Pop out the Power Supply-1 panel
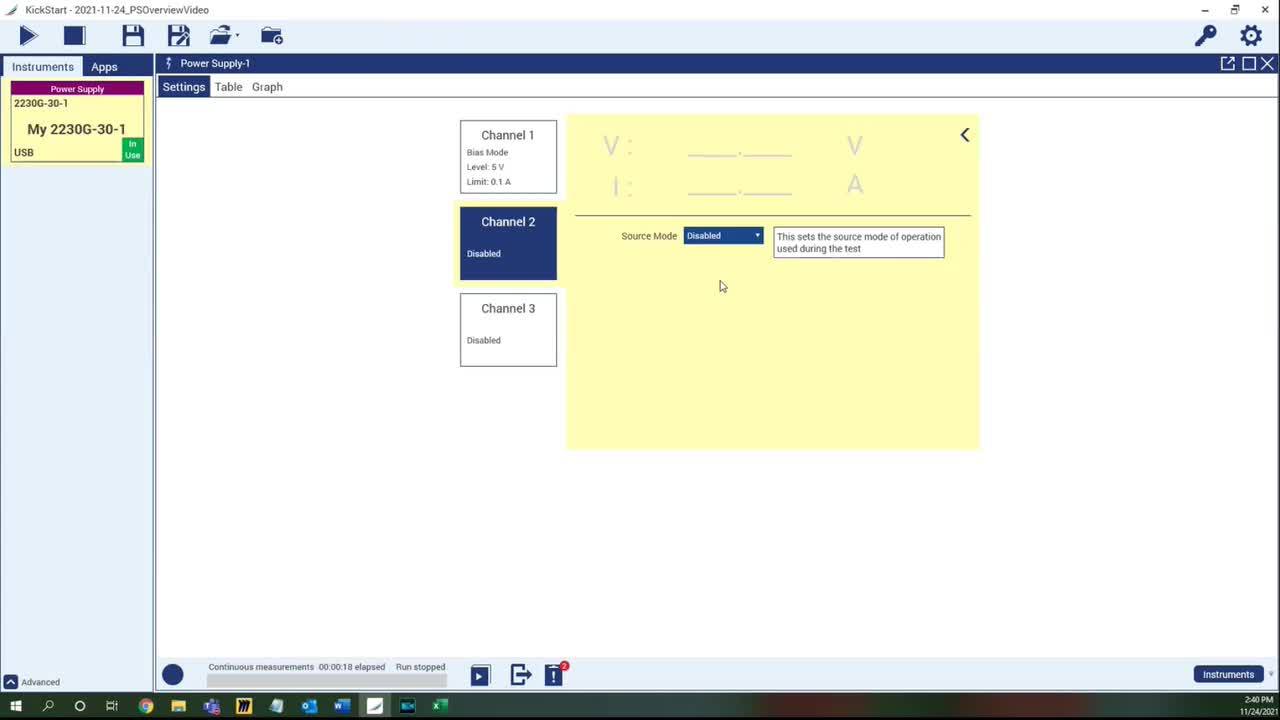 click(1227, 63)
